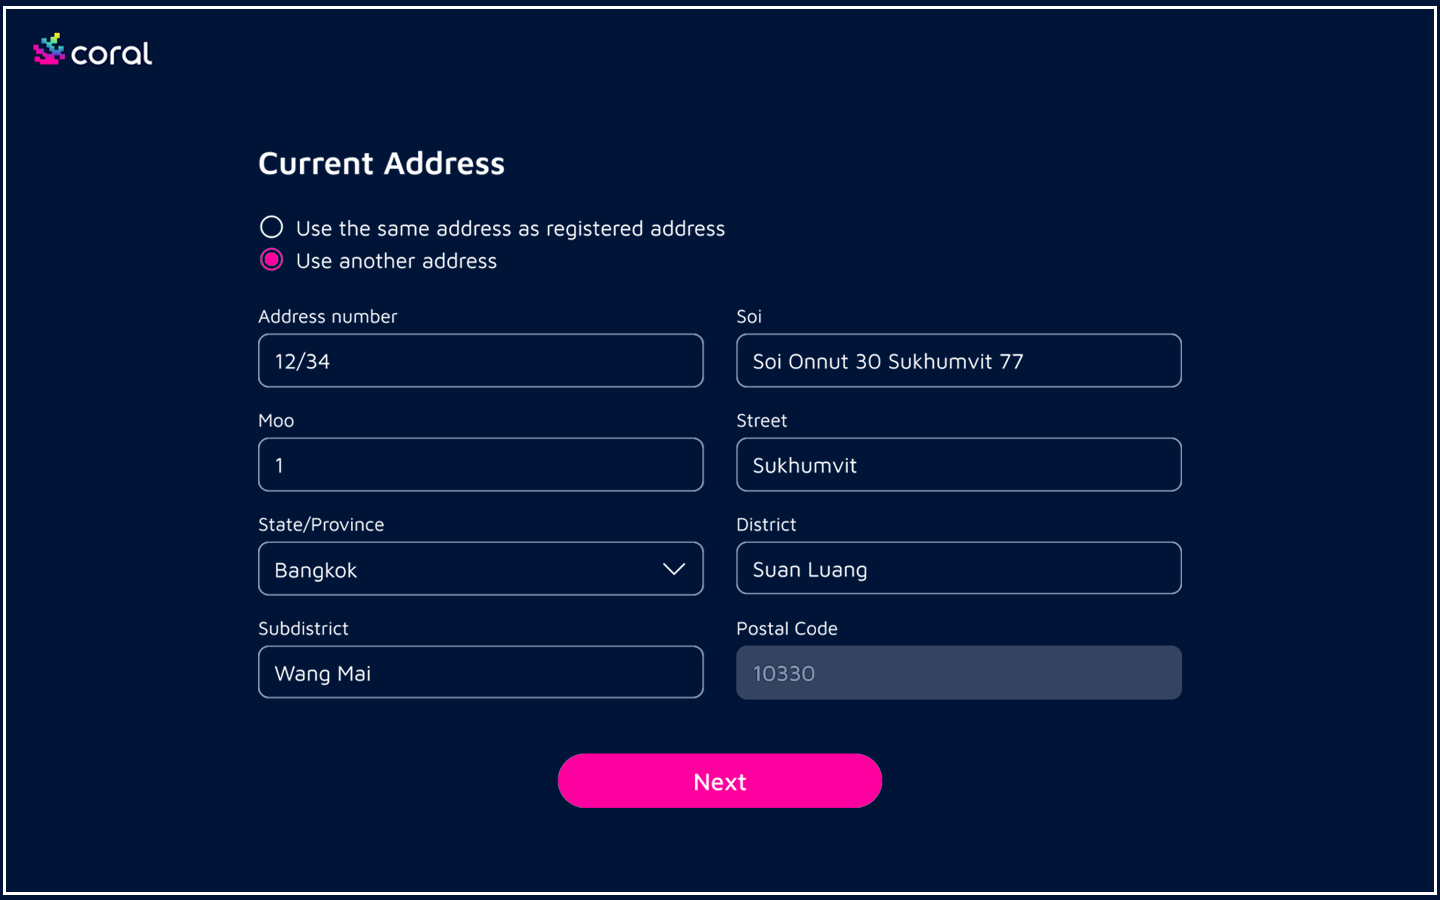Expand the Bangkok province combo box
Screen dimensions: 1440x900
coord(480,569)
